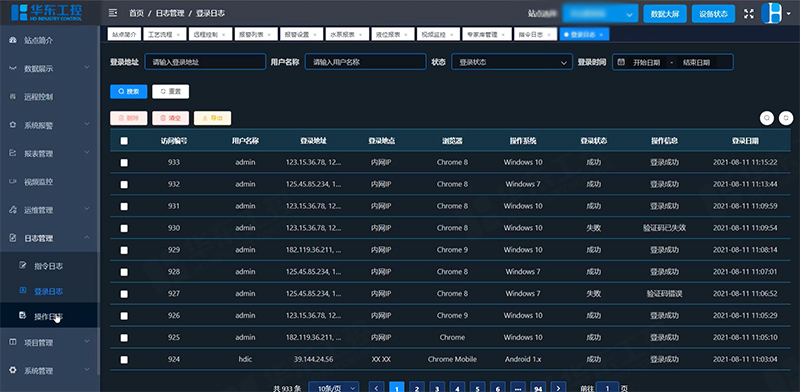Open the 10条/页 page size dropdown
This screenshot has width=800, height=392.
coord(334,389)
